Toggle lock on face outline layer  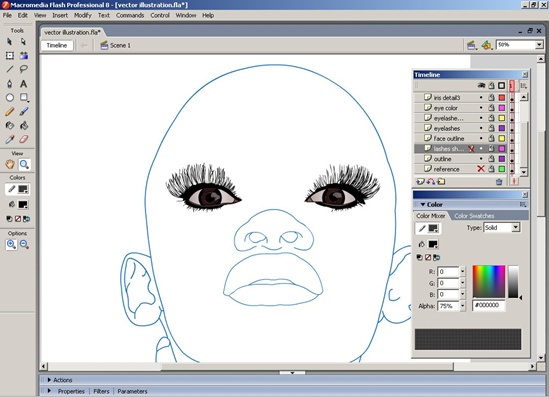[491, 138]
